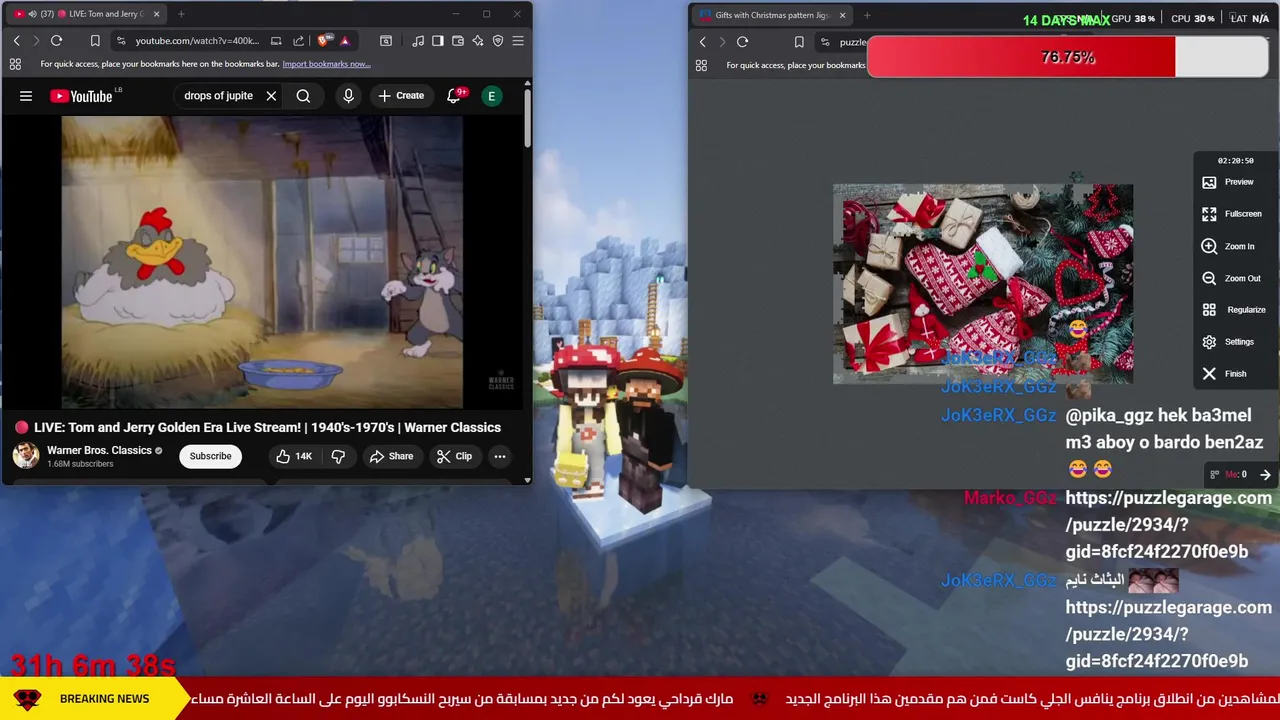Dislike the Tom and Jerry video
Screen dimensions: 1280x720
[338, 456]
